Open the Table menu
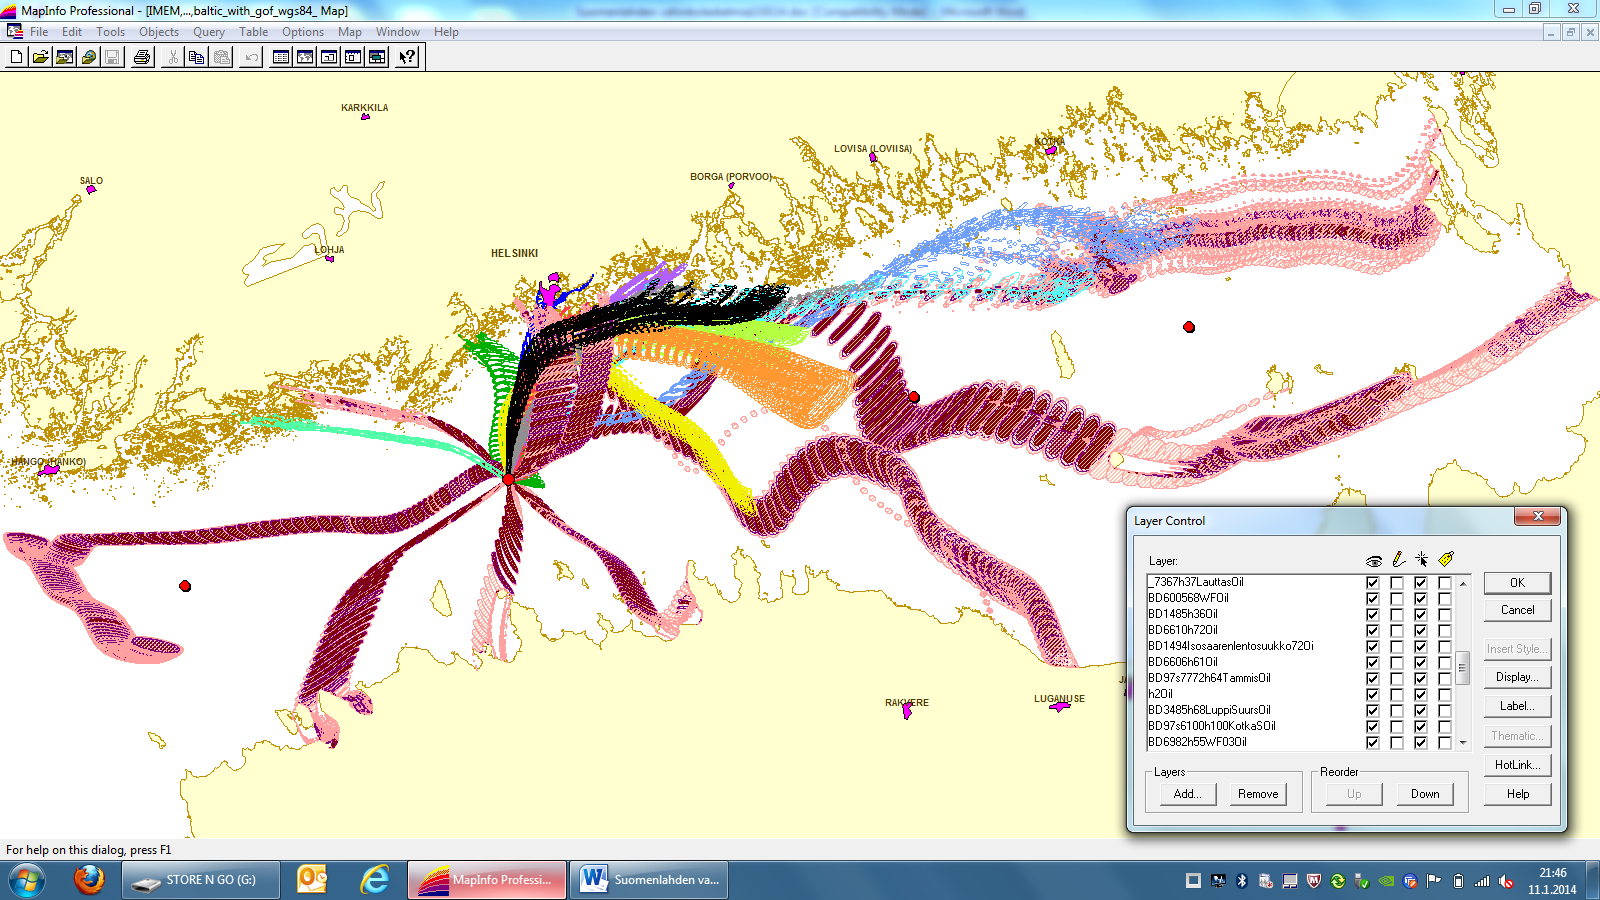This screenshot has height=900, width=1600. (x=253, y=32)
